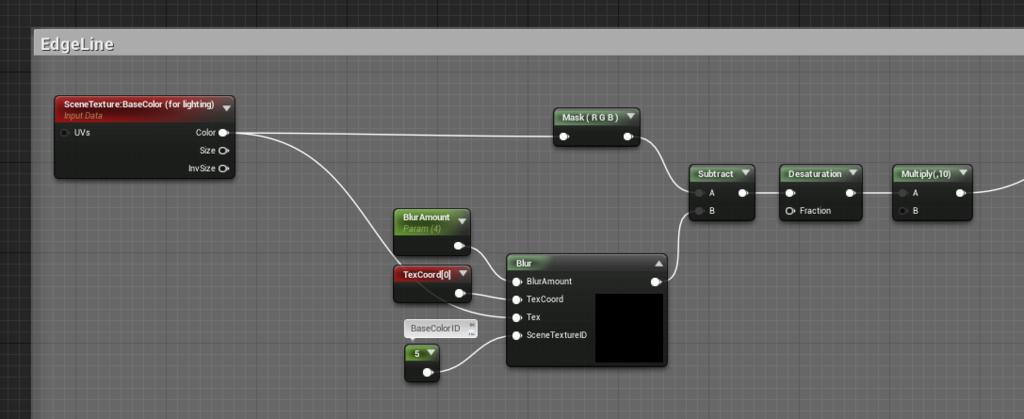Click the Color output pin on SceneTexture
This screenshot has width=1024, height=419.
[223, 133]
